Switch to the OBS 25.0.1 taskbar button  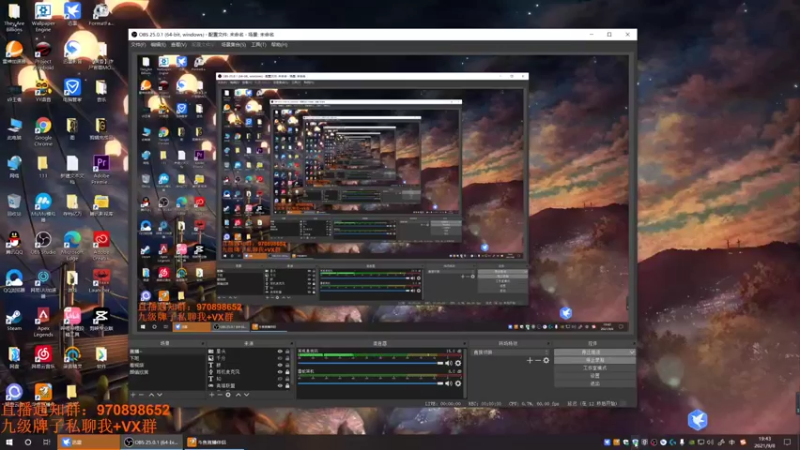(x=152, y=442)
